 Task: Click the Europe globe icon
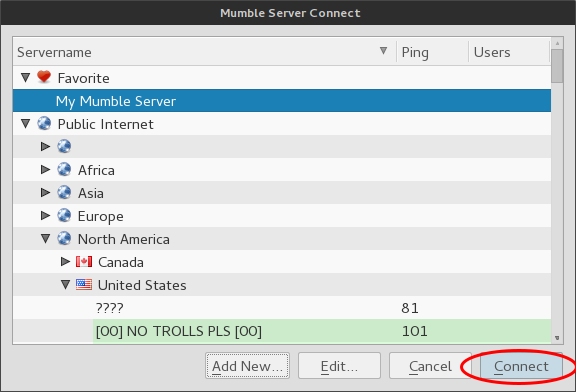pos(64,215)
